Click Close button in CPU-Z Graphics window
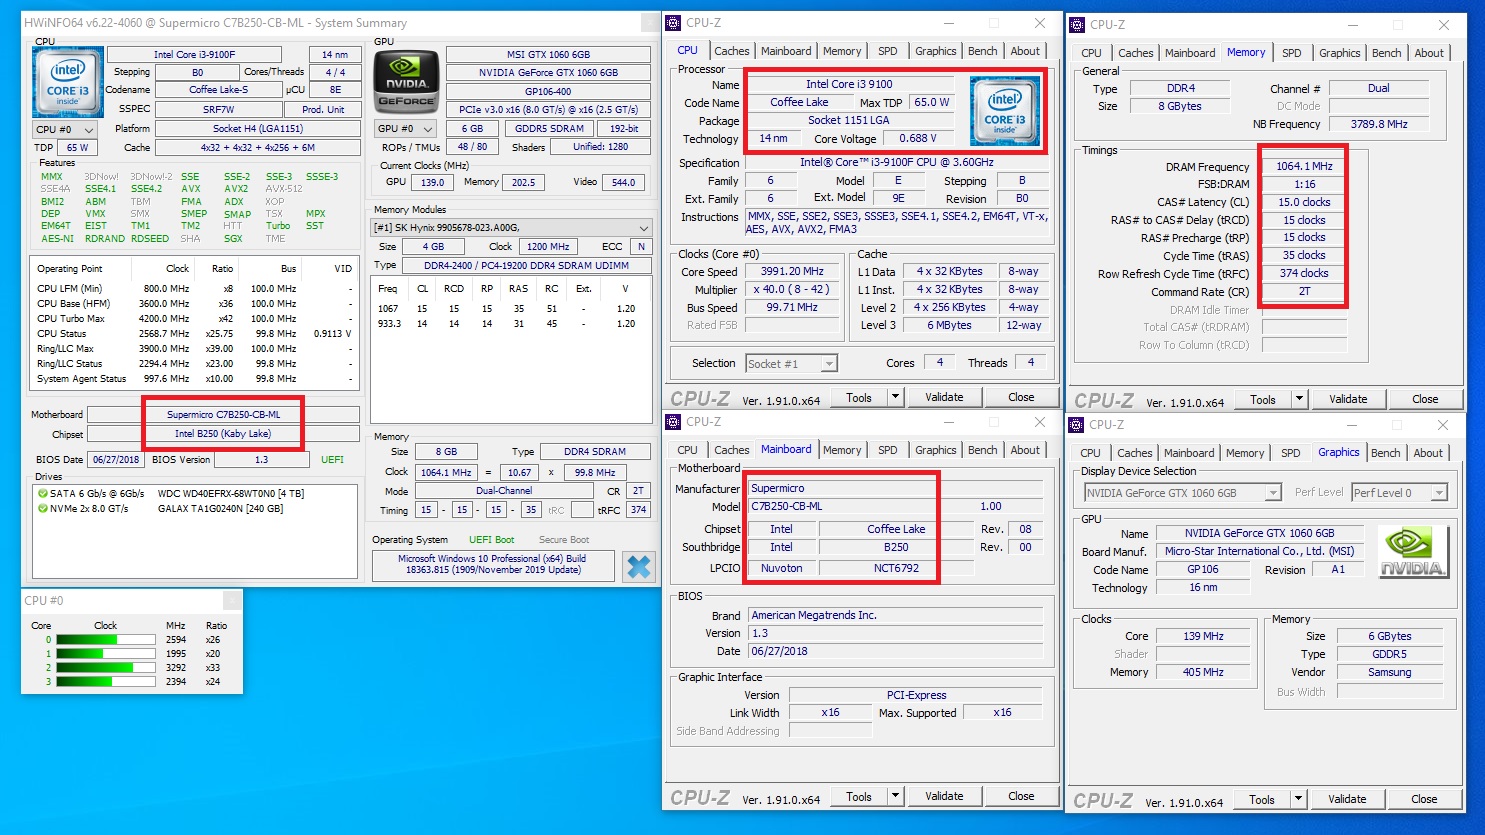 1424,799
